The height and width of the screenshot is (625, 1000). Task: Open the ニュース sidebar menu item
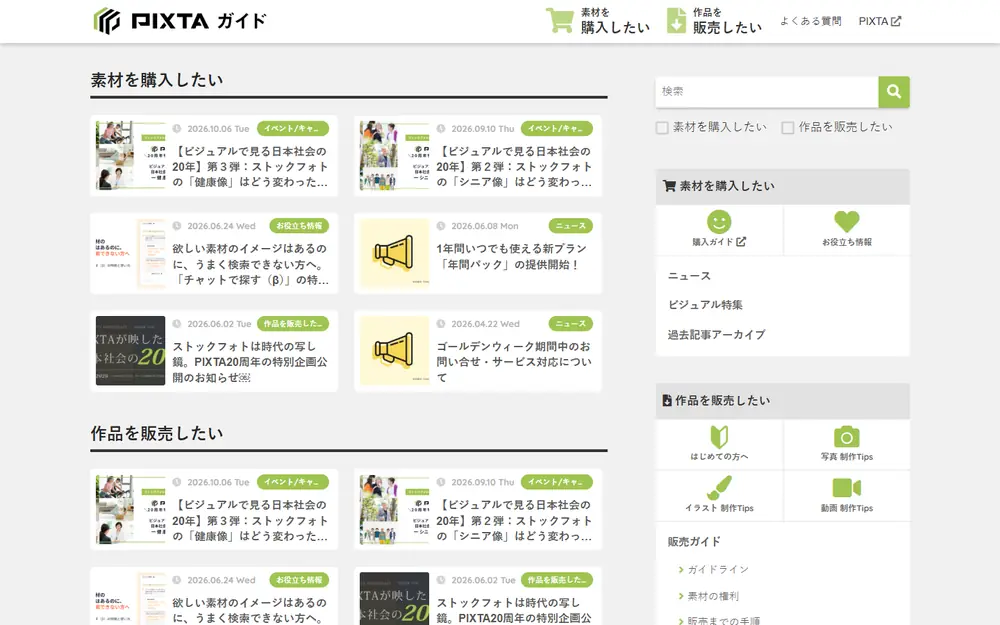689,276
